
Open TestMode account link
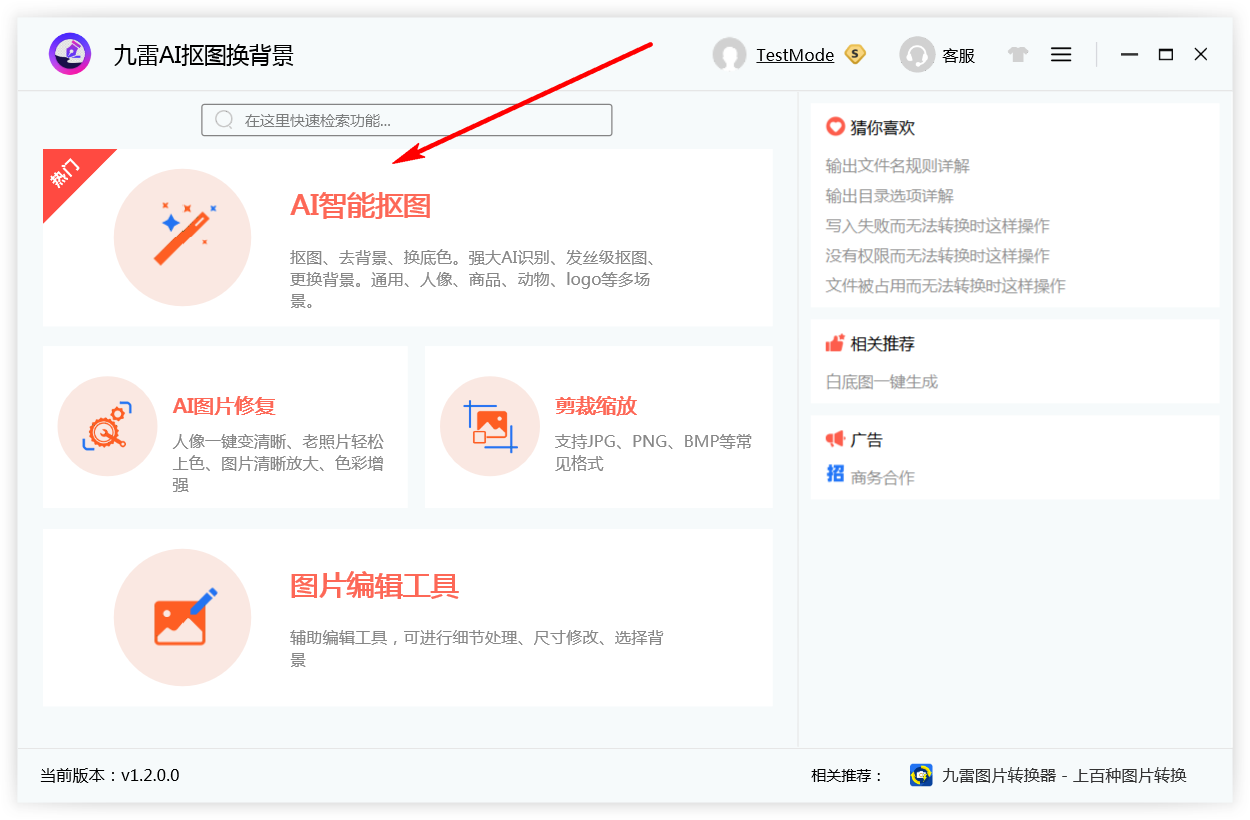[795, 55]
